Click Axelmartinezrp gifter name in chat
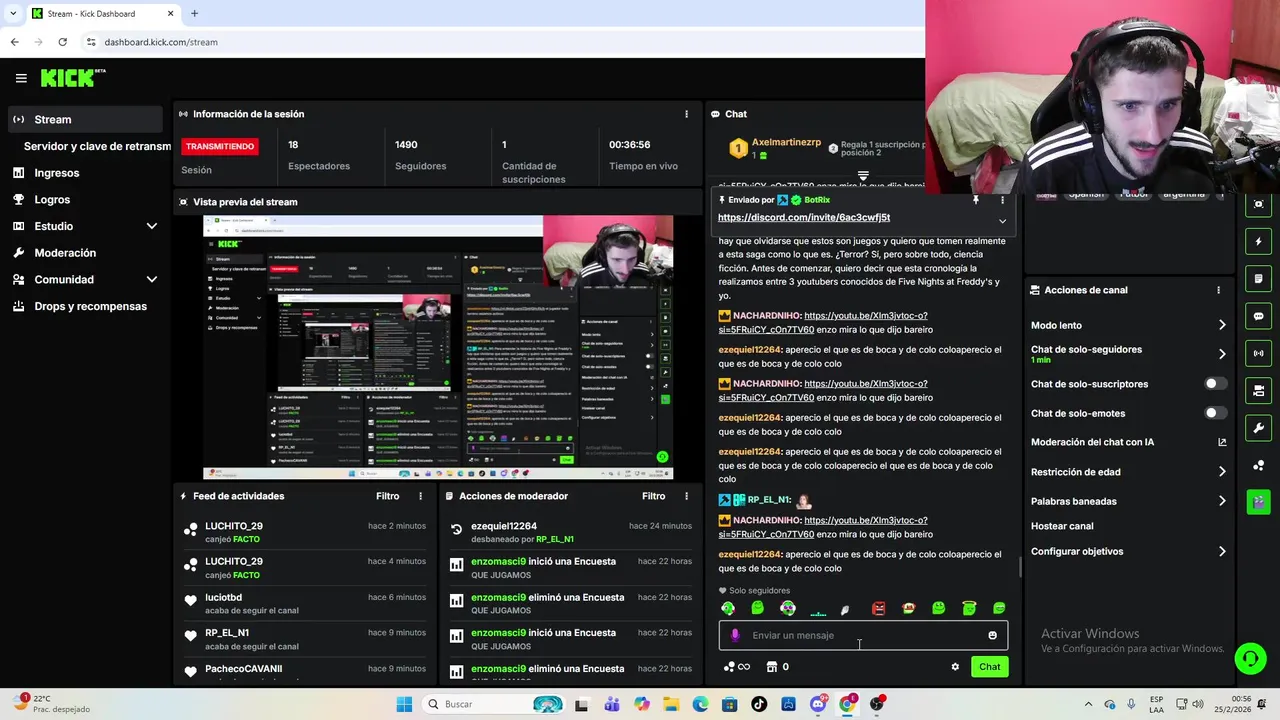Image resolution: width=1280 pixels, height=720 pixels. (x=786, y=143)
